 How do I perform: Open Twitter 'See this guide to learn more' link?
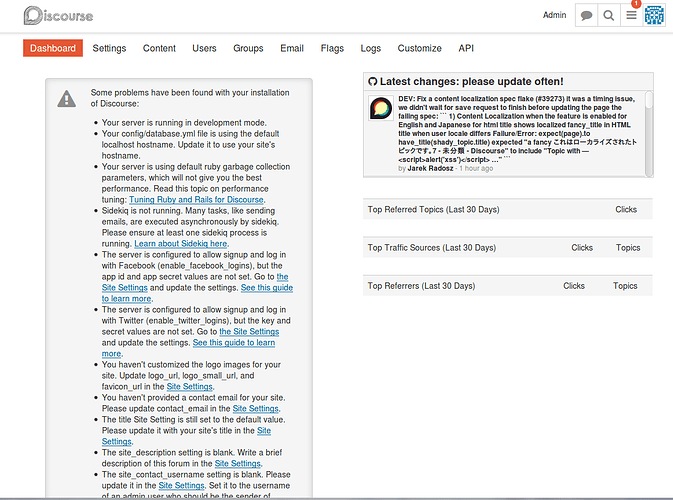234,342
